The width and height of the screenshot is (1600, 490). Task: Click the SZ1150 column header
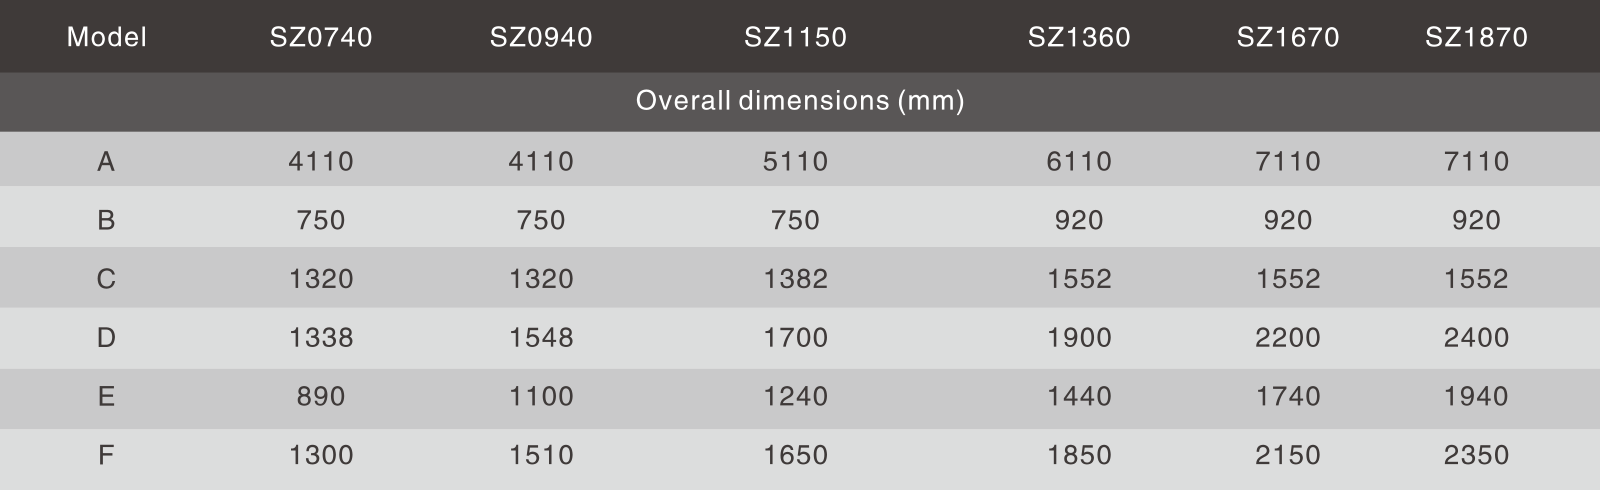click(795, 37)
